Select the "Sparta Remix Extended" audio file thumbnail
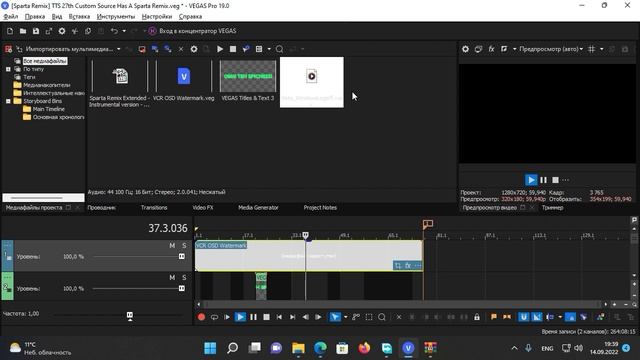Screen dimensions: 640x360 point(120,76)
